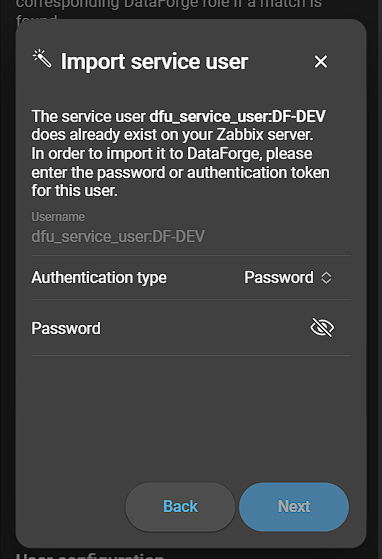382x559 pixels.
Task: Click the Zabbix server sentence in description
Action: click(172, 135)
